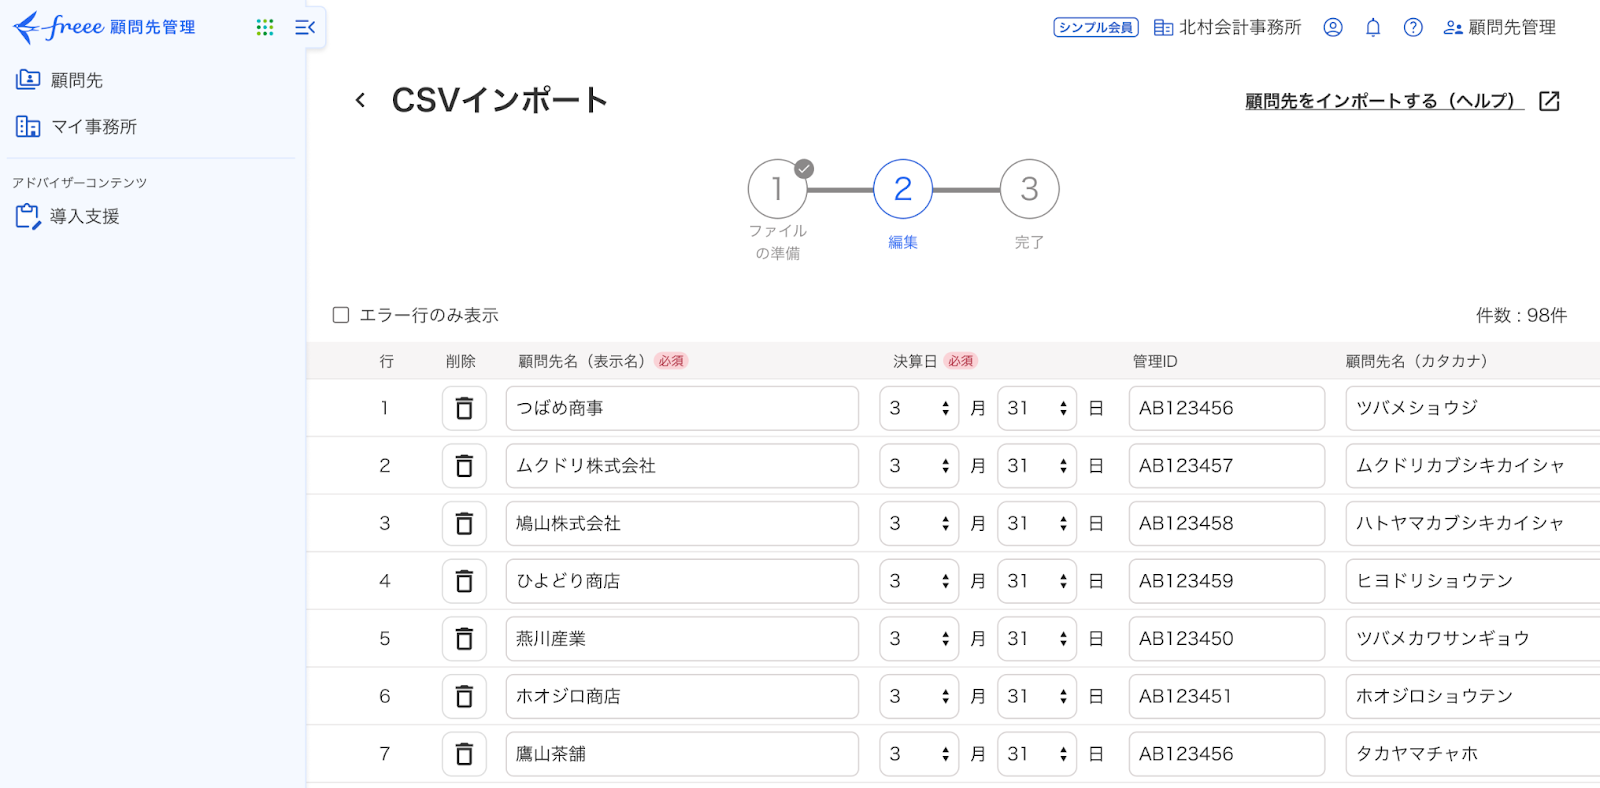This screenshot has height=788, width=1600.
Task: Delete row 6 ホオジロ商店
Action: pyautogui.click(x=464, y=696)
